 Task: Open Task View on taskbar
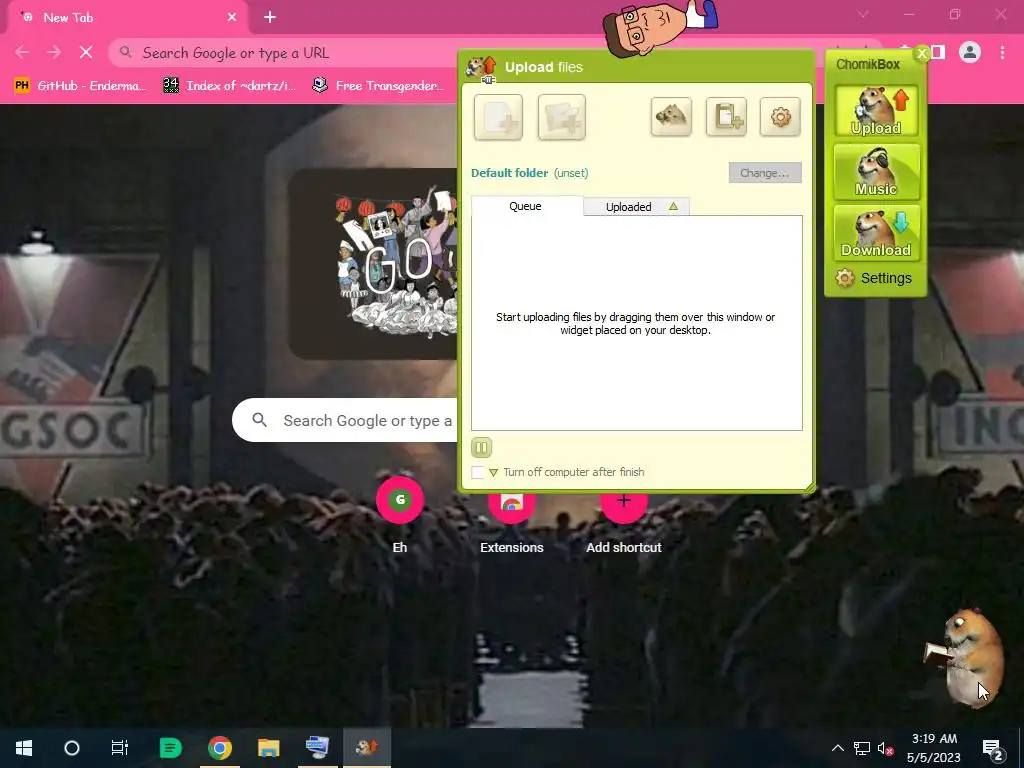(120, 748)
